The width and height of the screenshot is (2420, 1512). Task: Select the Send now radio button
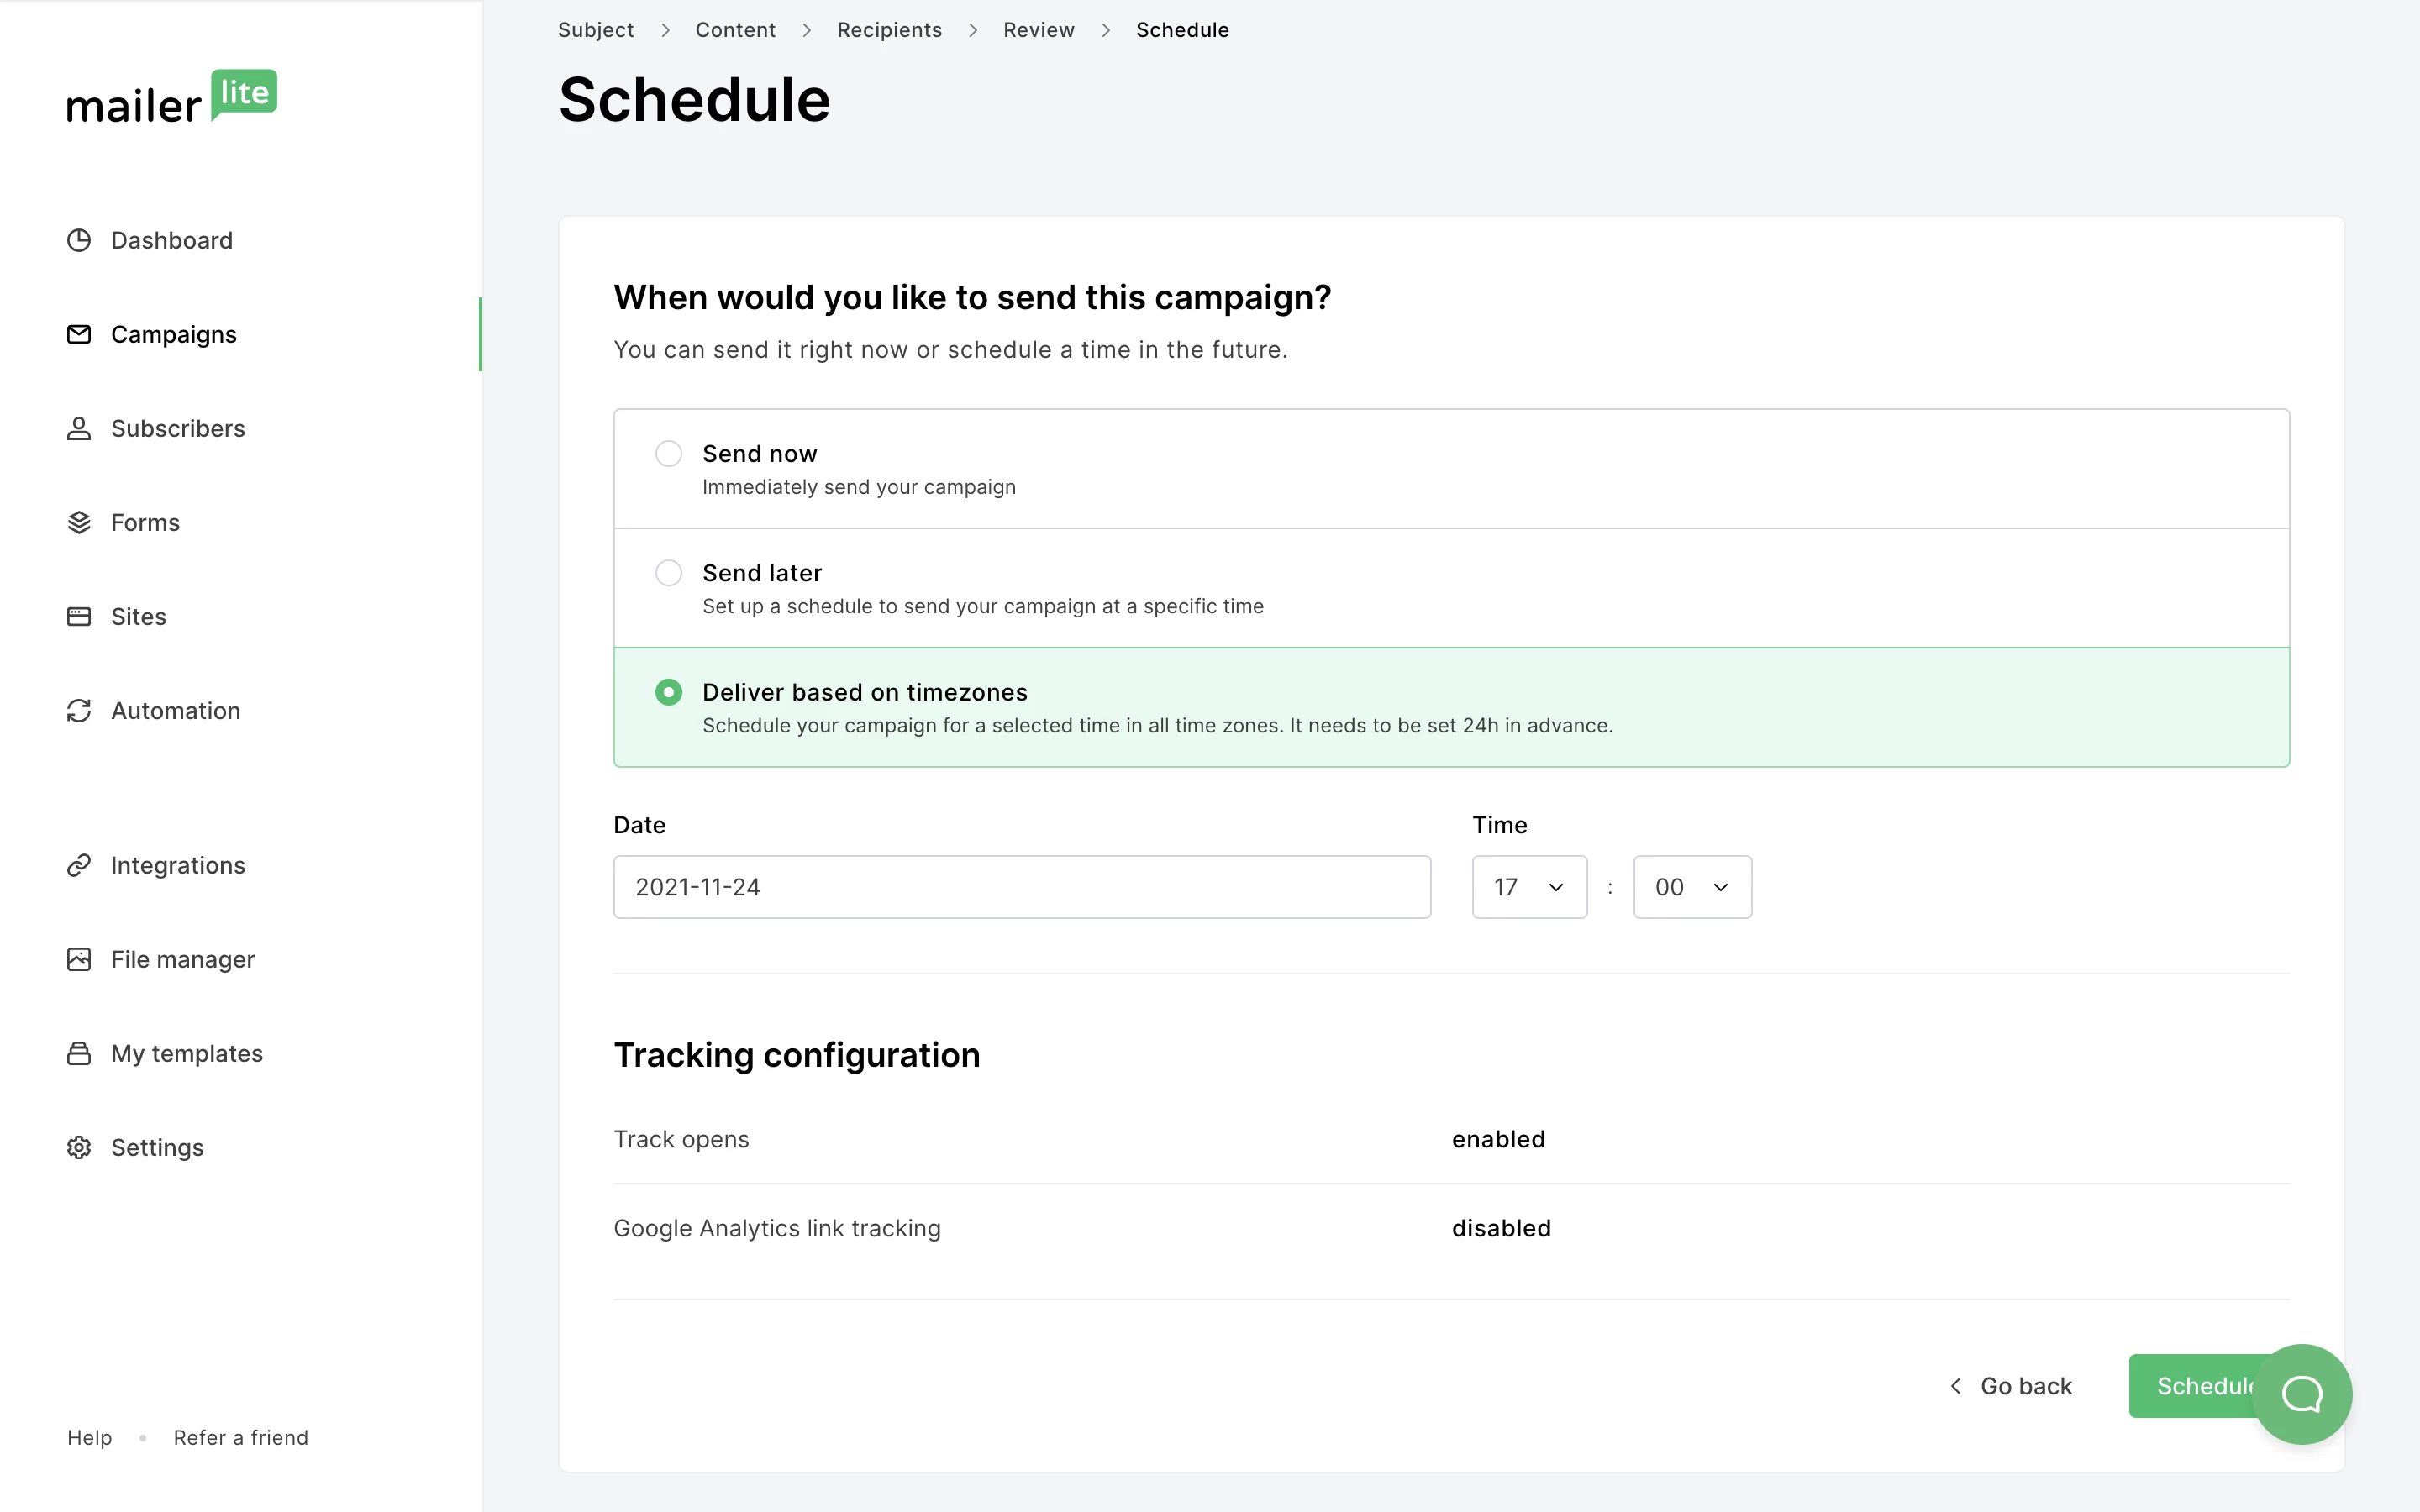[x=668, y=454]
